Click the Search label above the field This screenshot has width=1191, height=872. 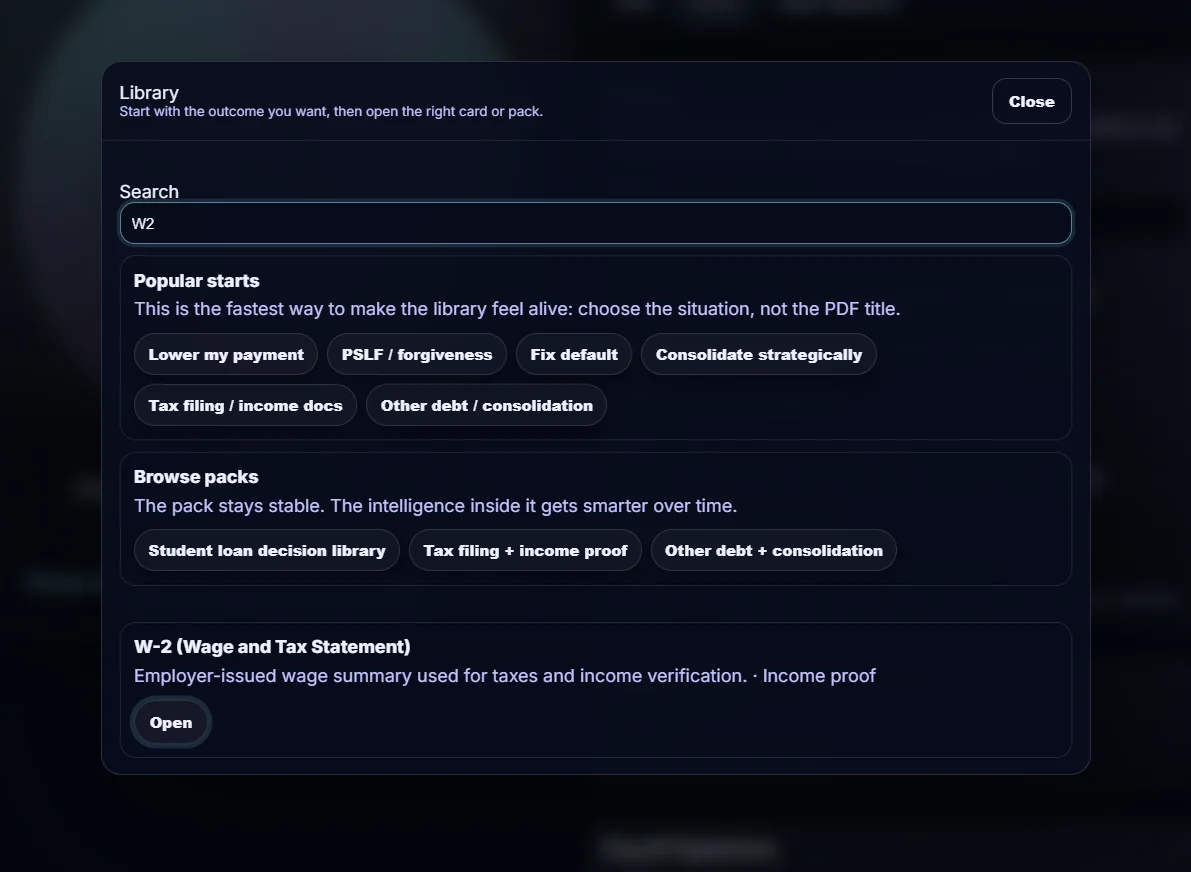149,192
